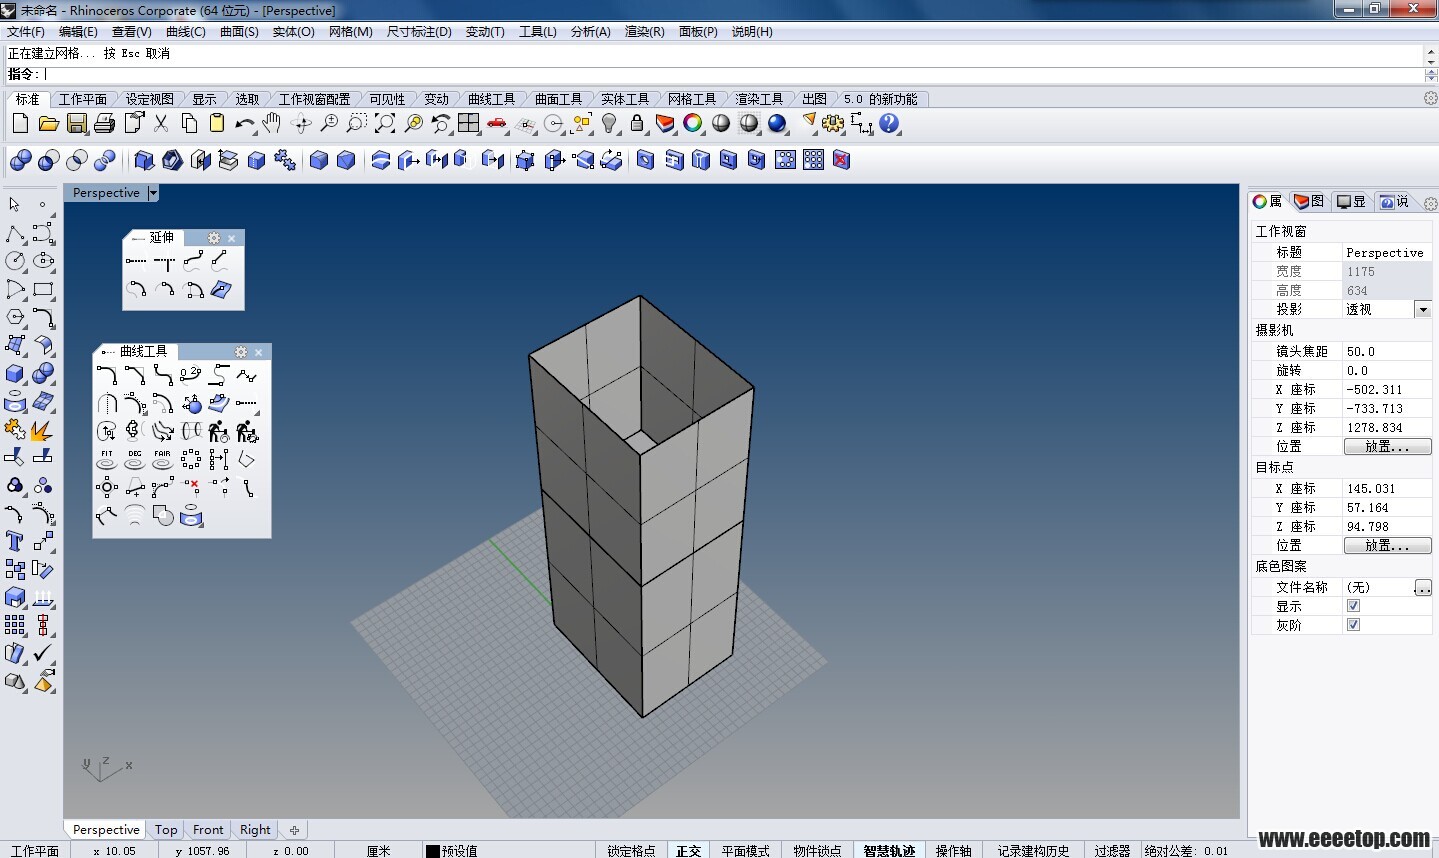Click 放置... button under 目标点
This screenshot has height=858, width=1439.
point(1386,546)
